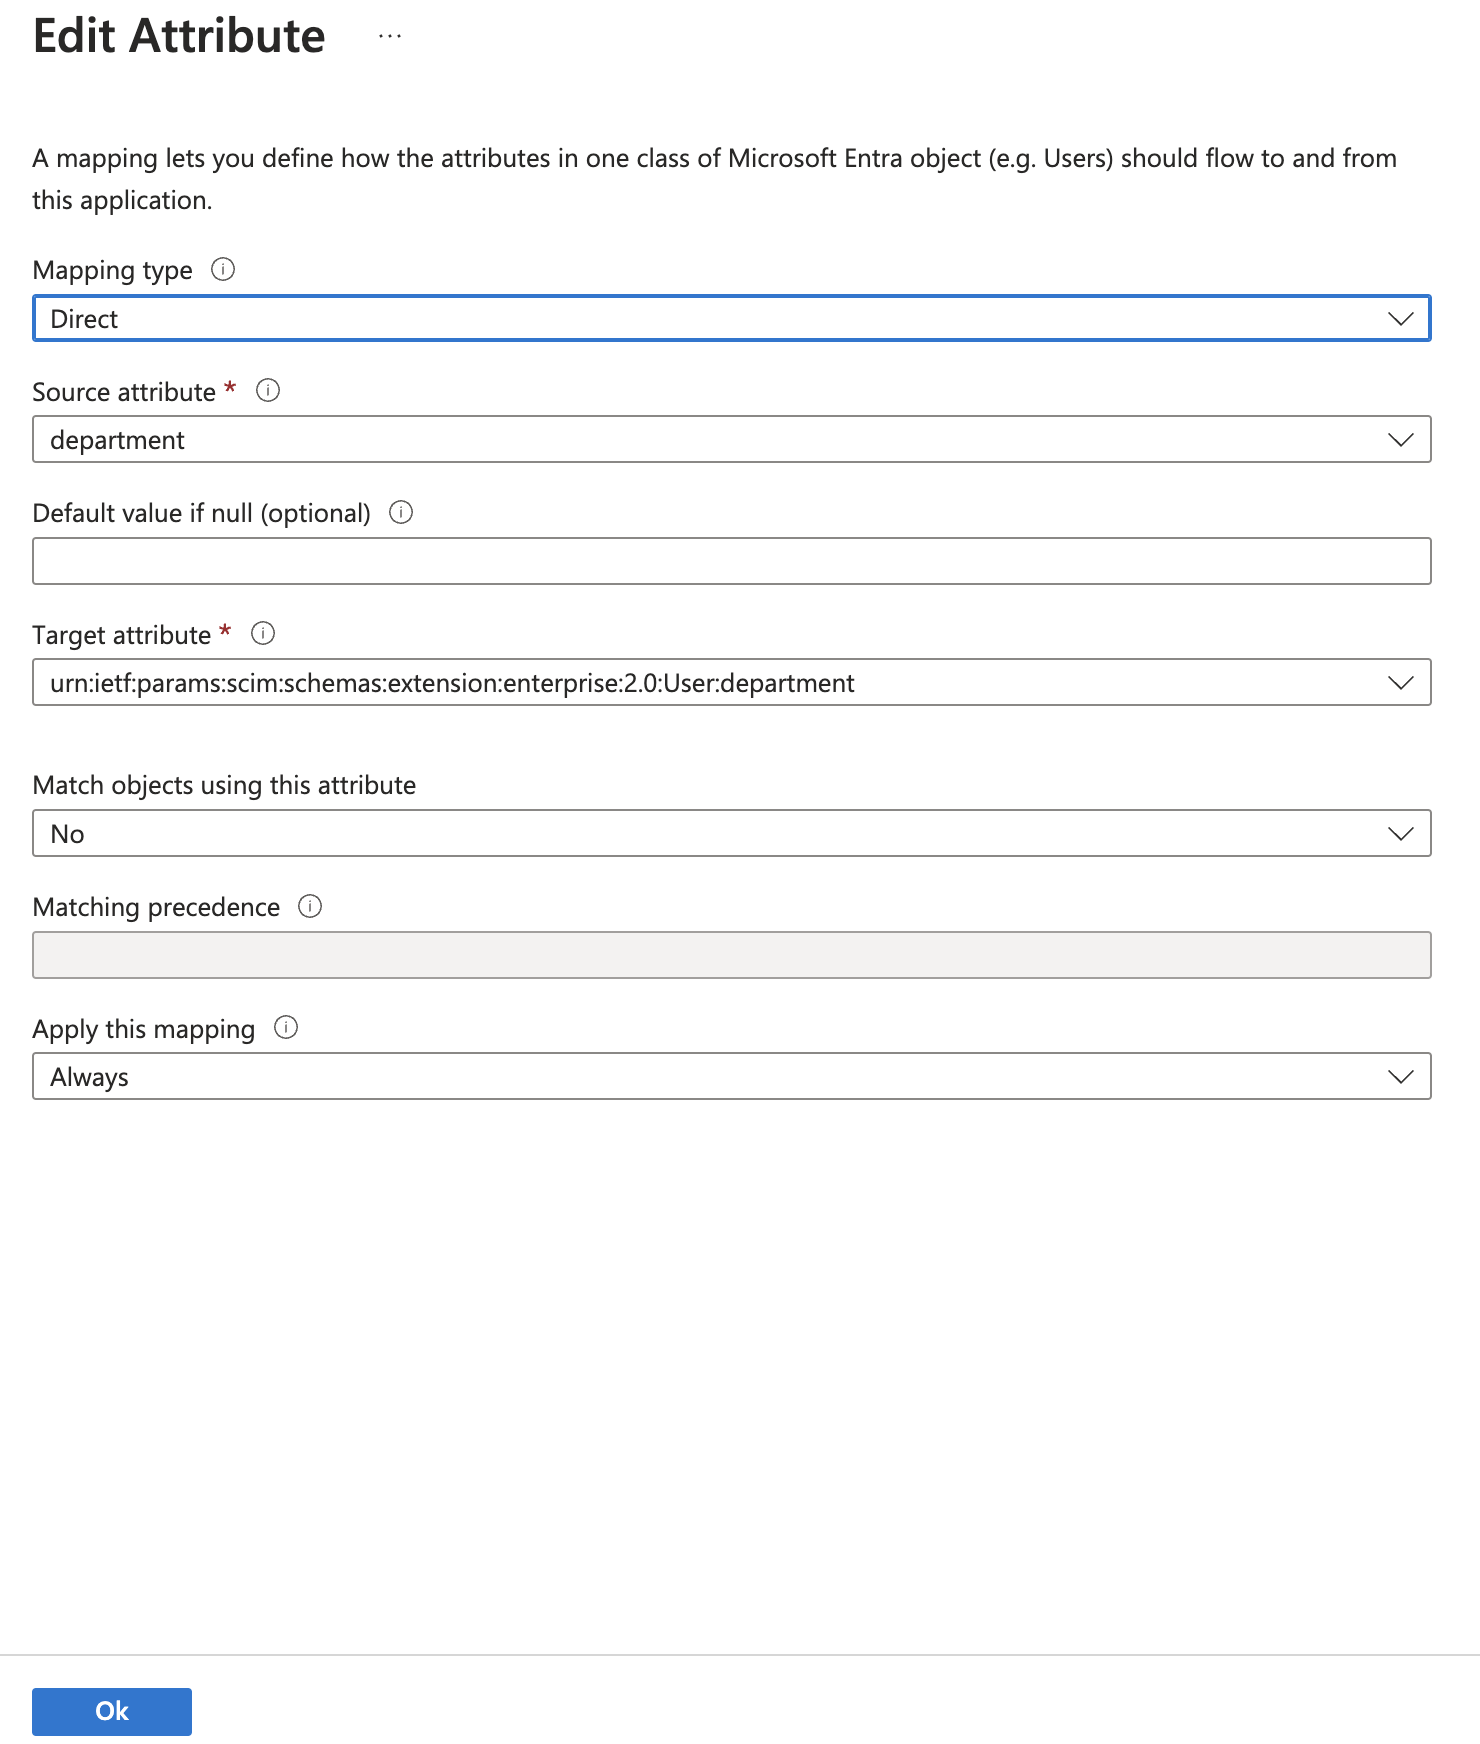Open the Match objects using this attribute dropdown
The width and height of the screenshot is (1480, 1744).
pos(700,834)
